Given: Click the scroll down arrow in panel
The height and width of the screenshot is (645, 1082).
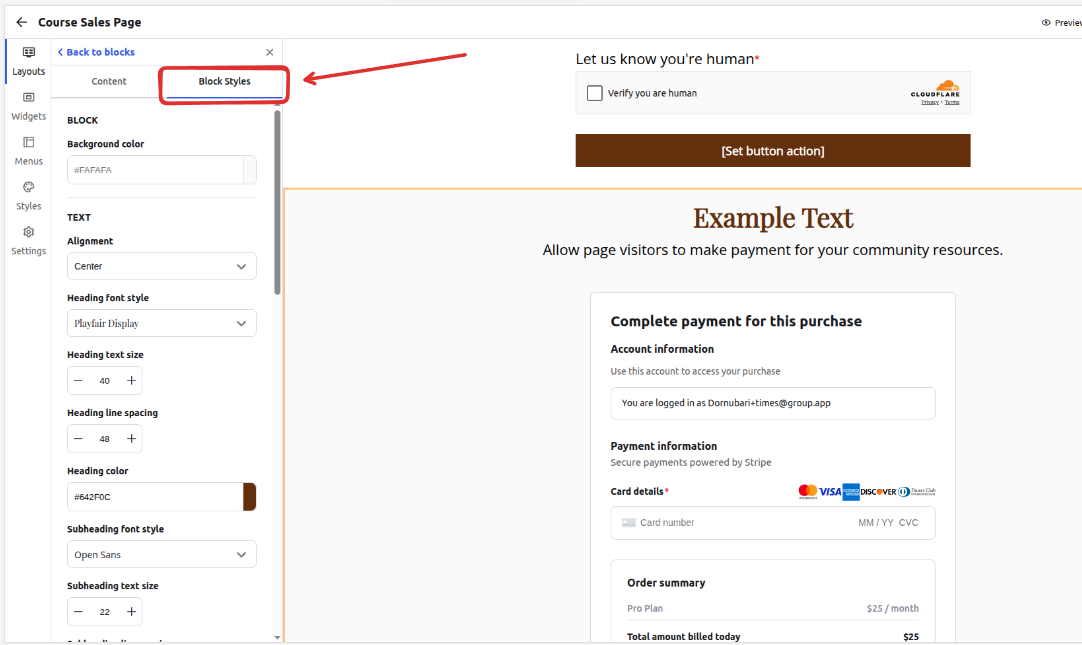Looking at the screenshot, I should point(277,637).
